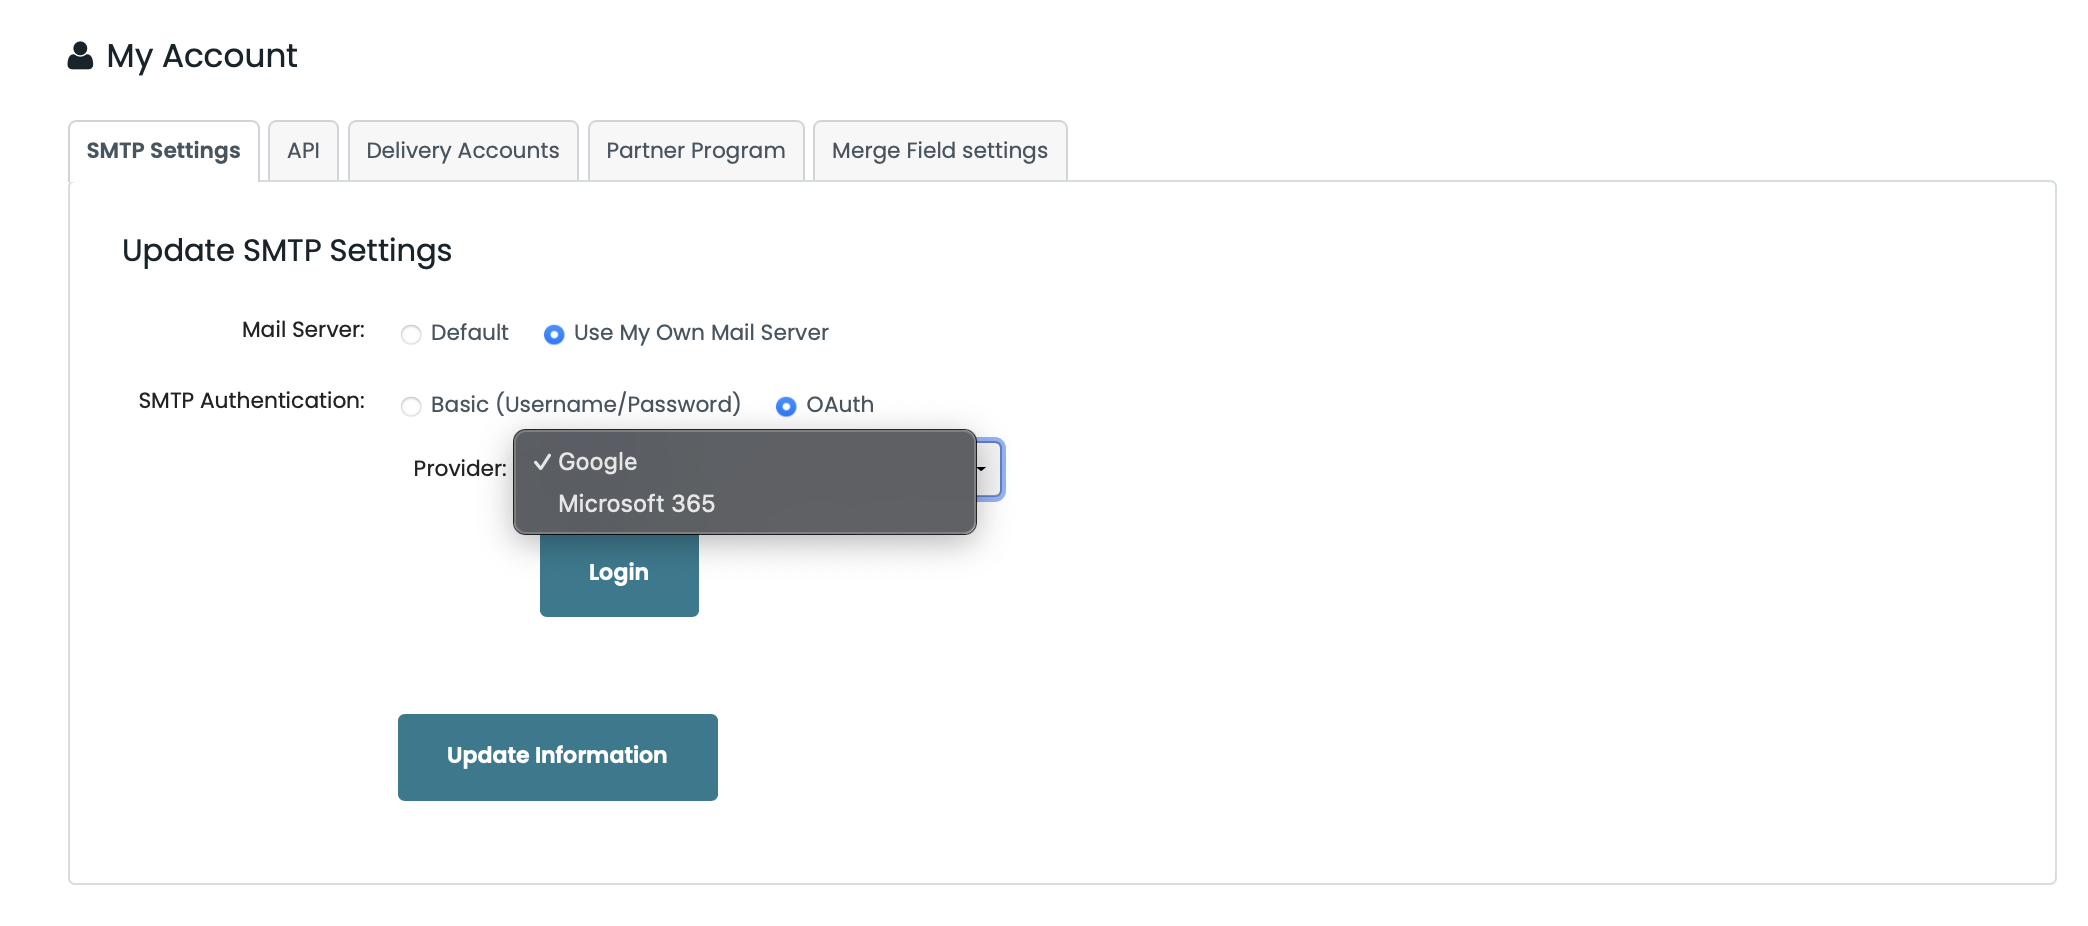This screenshot has width=2088, height=926.
Task: Switch to the API tab
Action: tap(303, 150)
